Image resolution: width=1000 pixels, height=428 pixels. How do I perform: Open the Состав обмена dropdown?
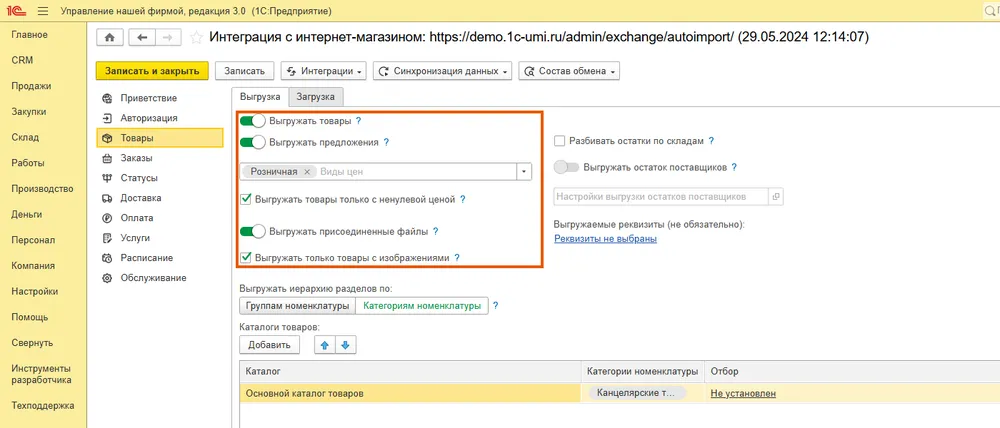[x=570, y=71]
